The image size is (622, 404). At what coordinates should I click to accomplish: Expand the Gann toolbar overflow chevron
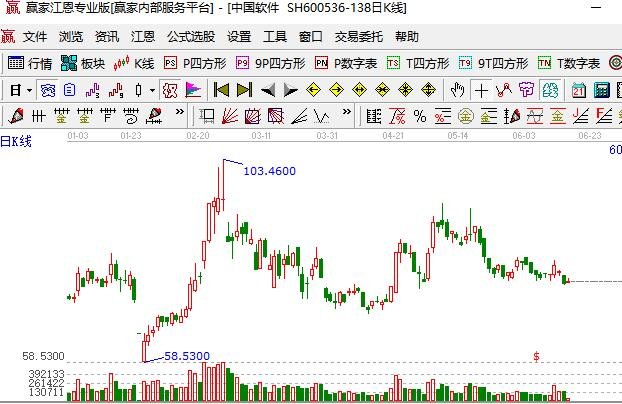347,112
